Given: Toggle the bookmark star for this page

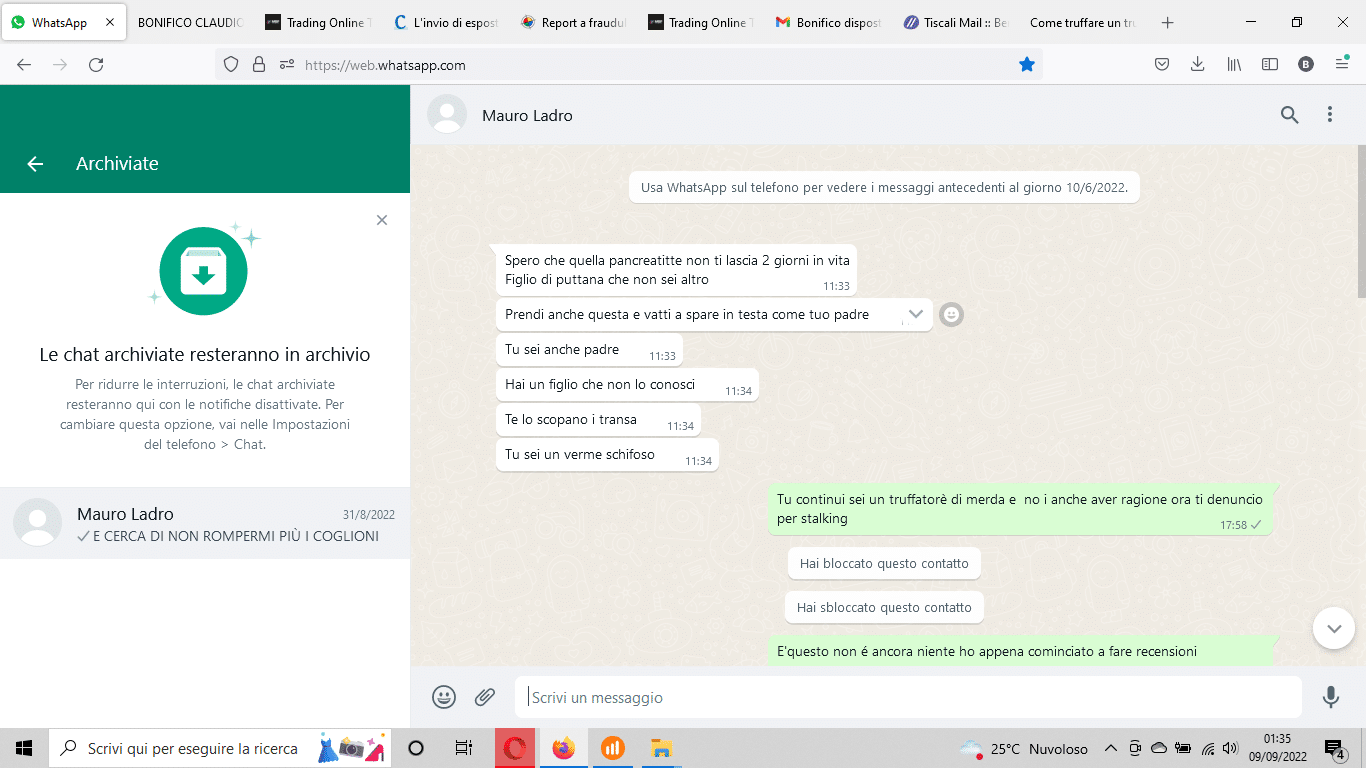Looking at the screenshot, I should 1026,65.
